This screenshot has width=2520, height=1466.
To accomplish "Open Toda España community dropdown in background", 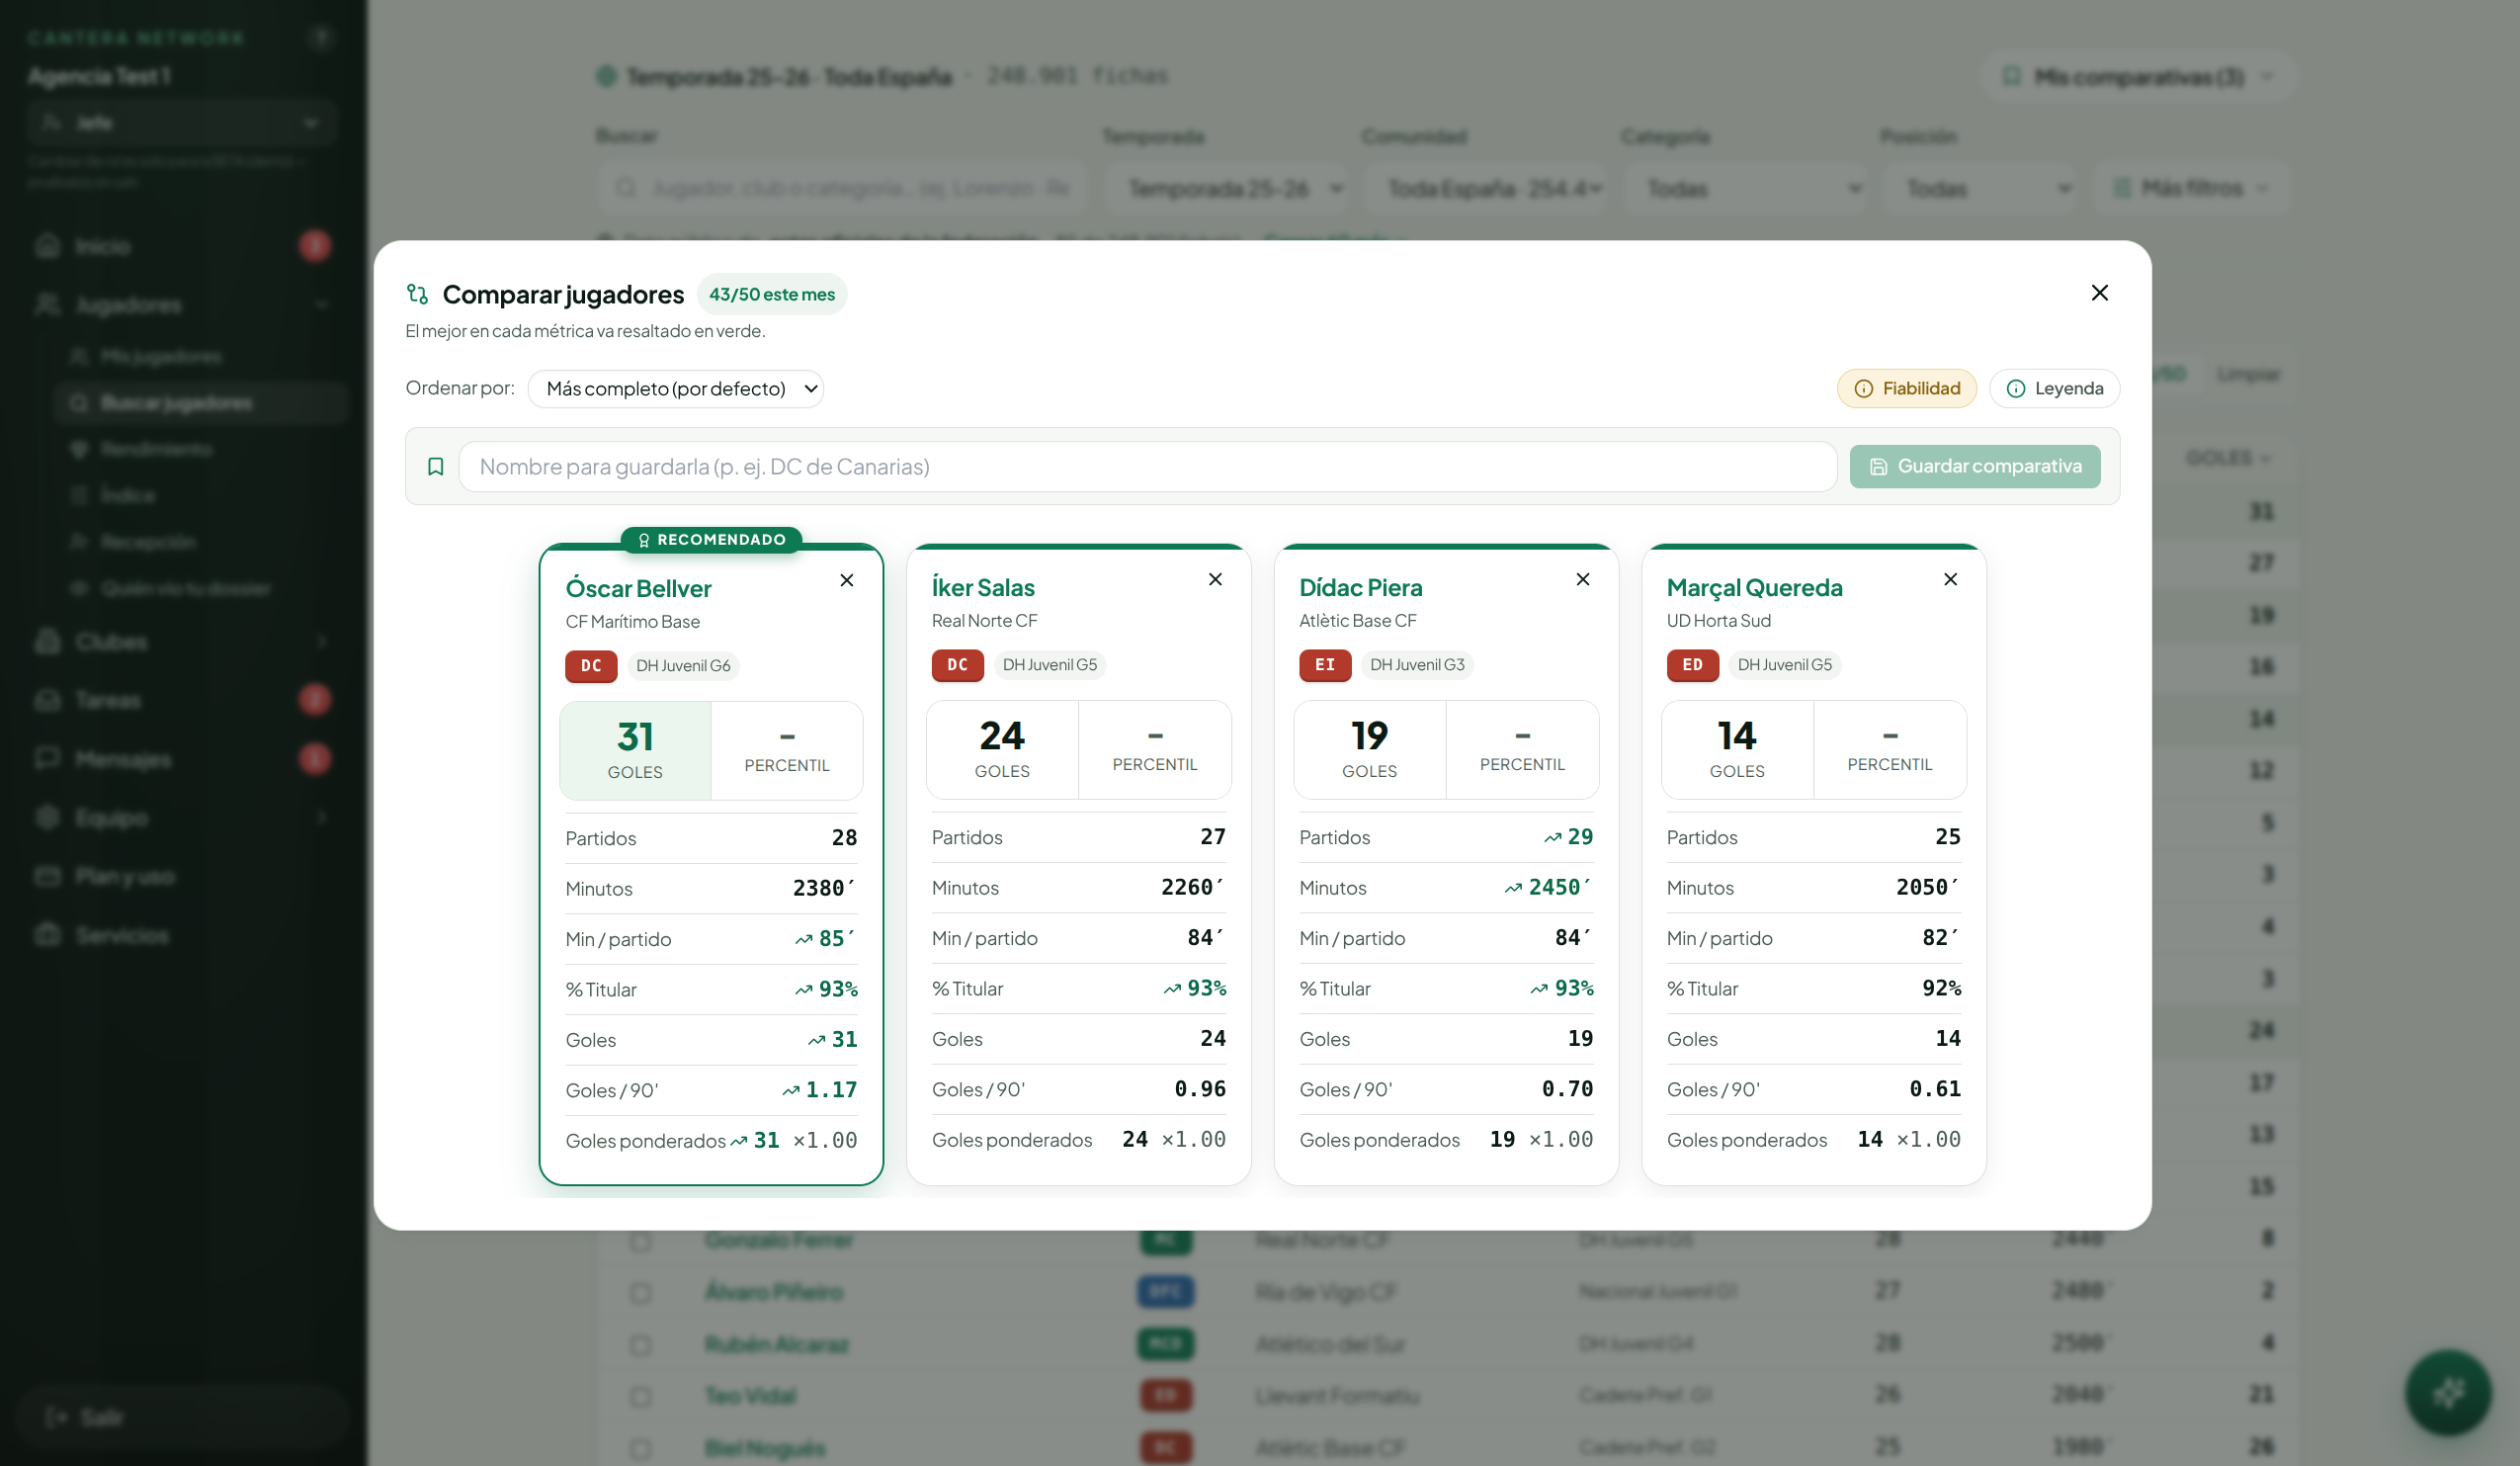I will [1486, 188].
